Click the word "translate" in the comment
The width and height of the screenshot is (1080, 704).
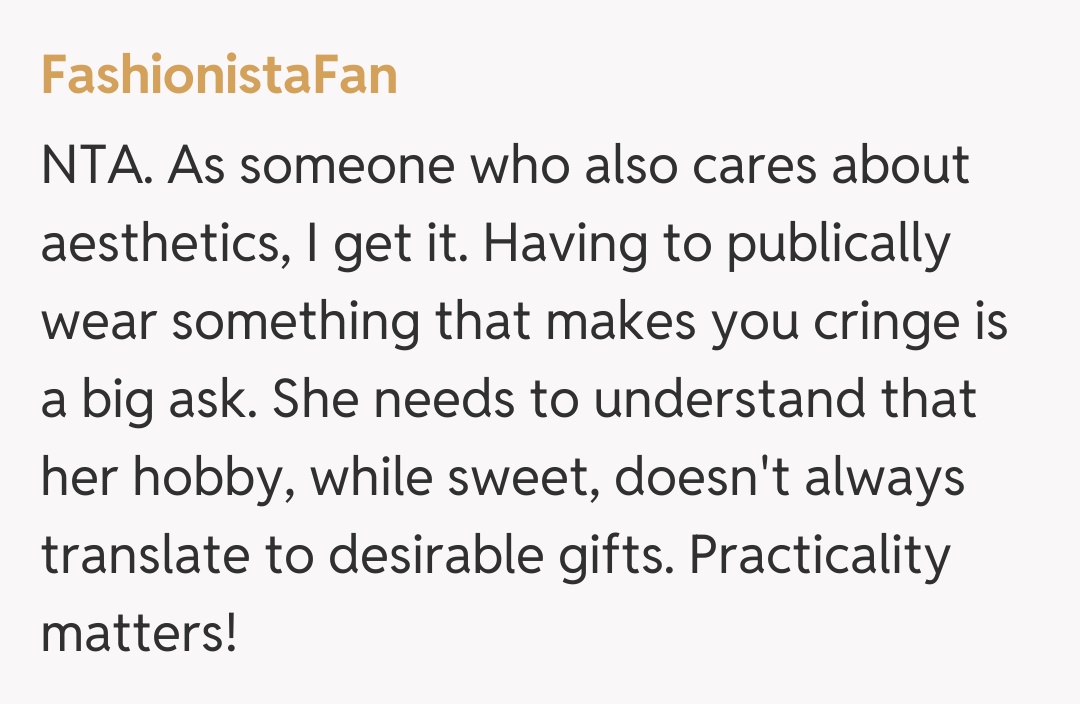click(x=150, y=557)
